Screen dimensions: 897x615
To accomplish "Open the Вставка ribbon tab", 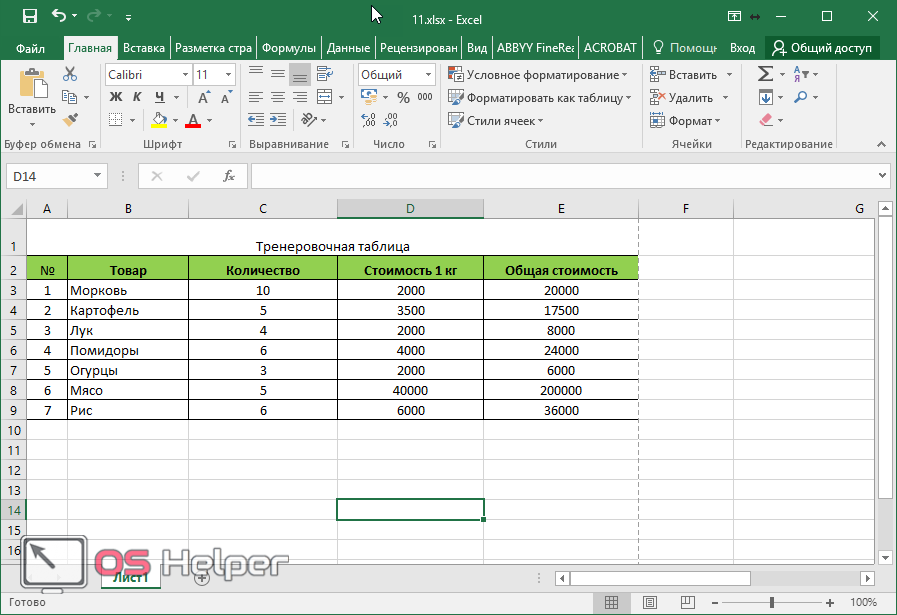I will point(144,47).
